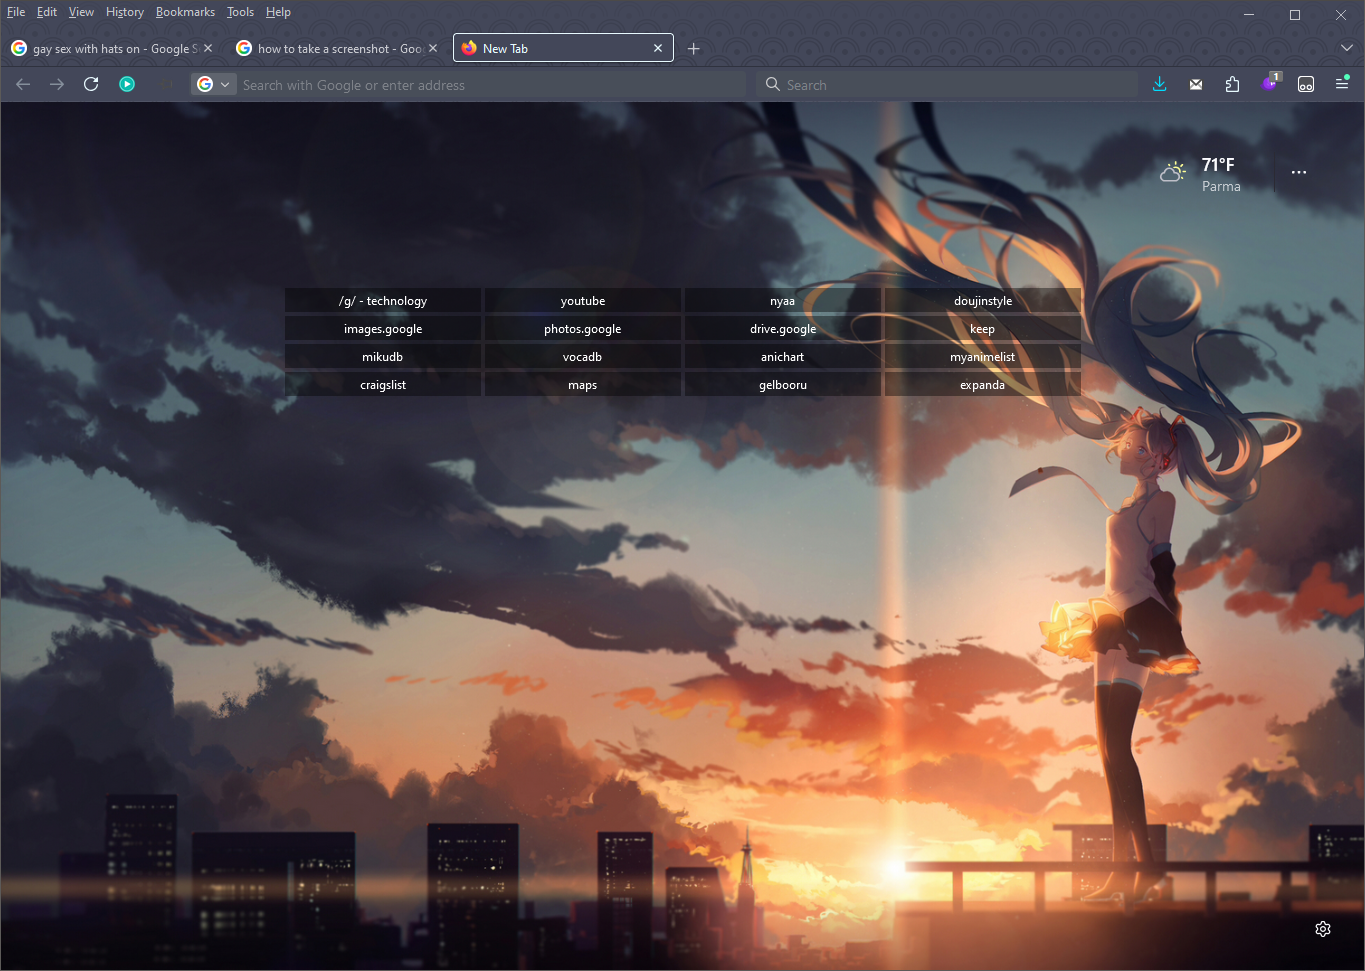The height and width of the screenshot is (971, 1365).
Task: Open the anichart shortcut
Action: tap(783, 357)
